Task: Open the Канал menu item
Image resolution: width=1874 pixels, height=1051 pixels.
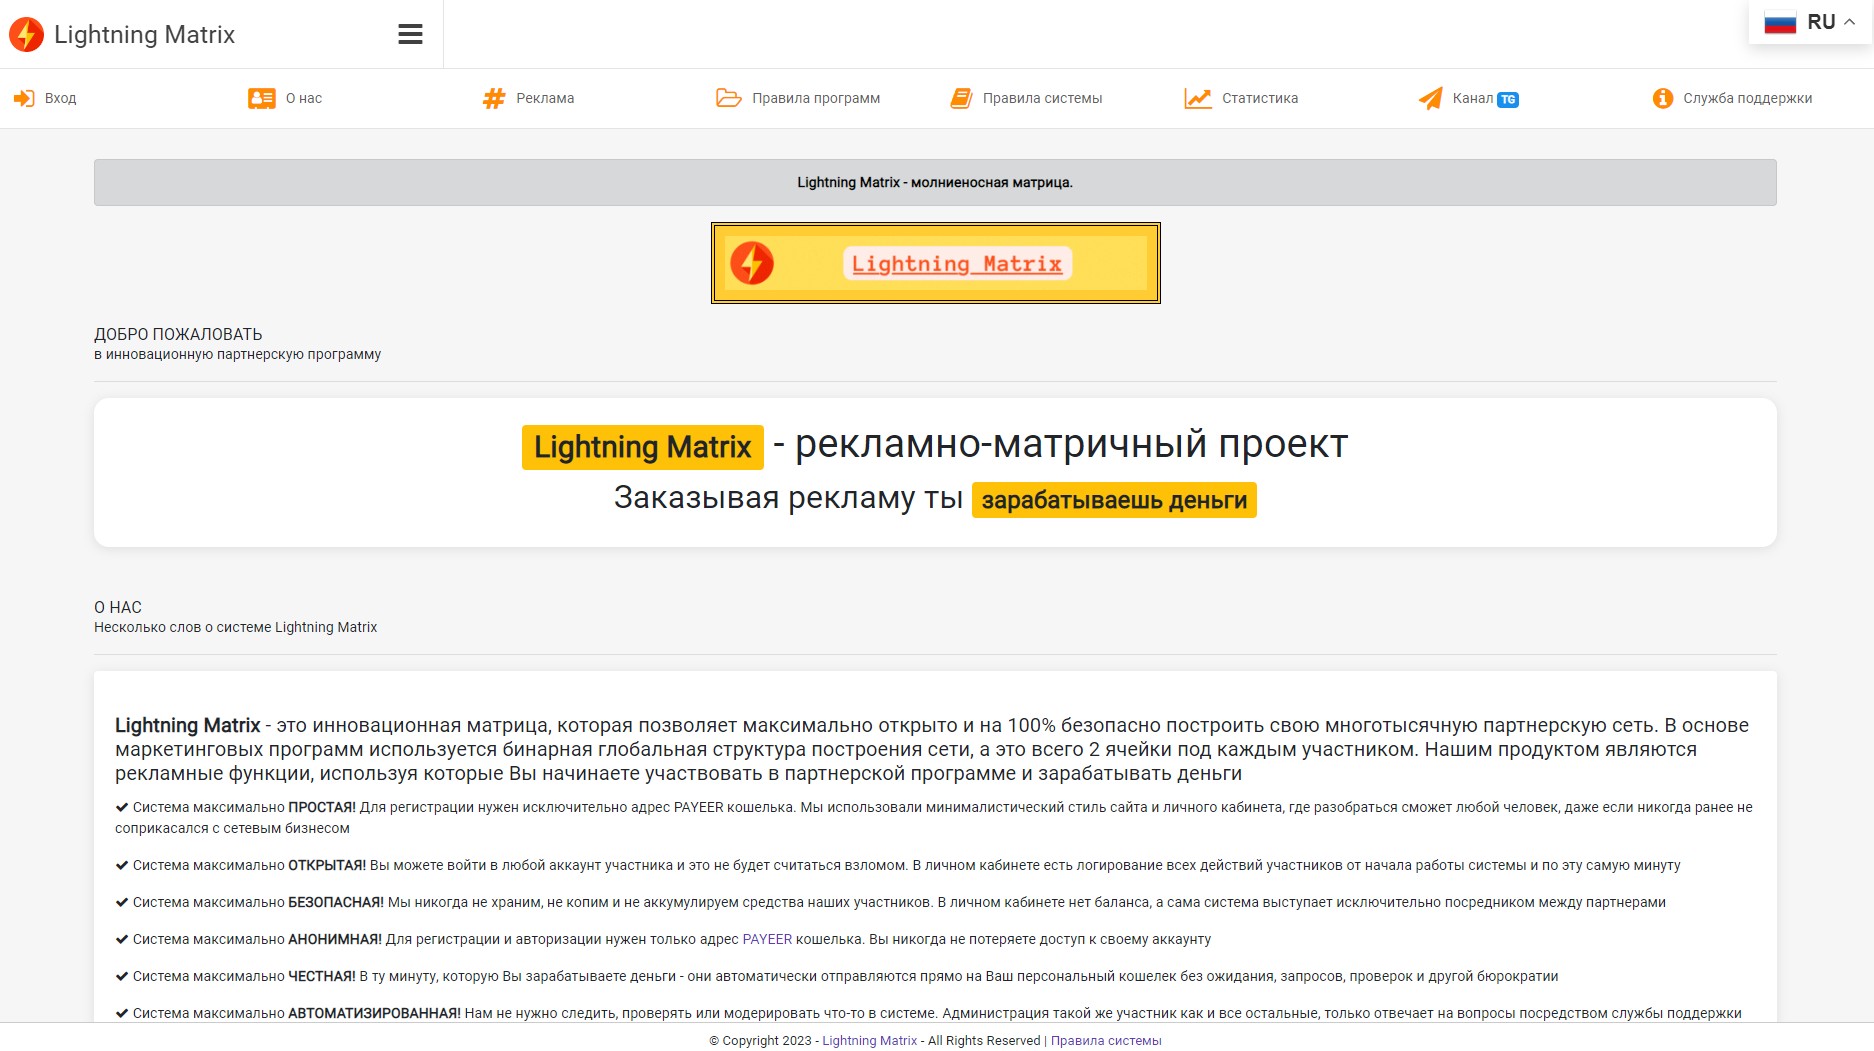Action: coord(1468,98)
